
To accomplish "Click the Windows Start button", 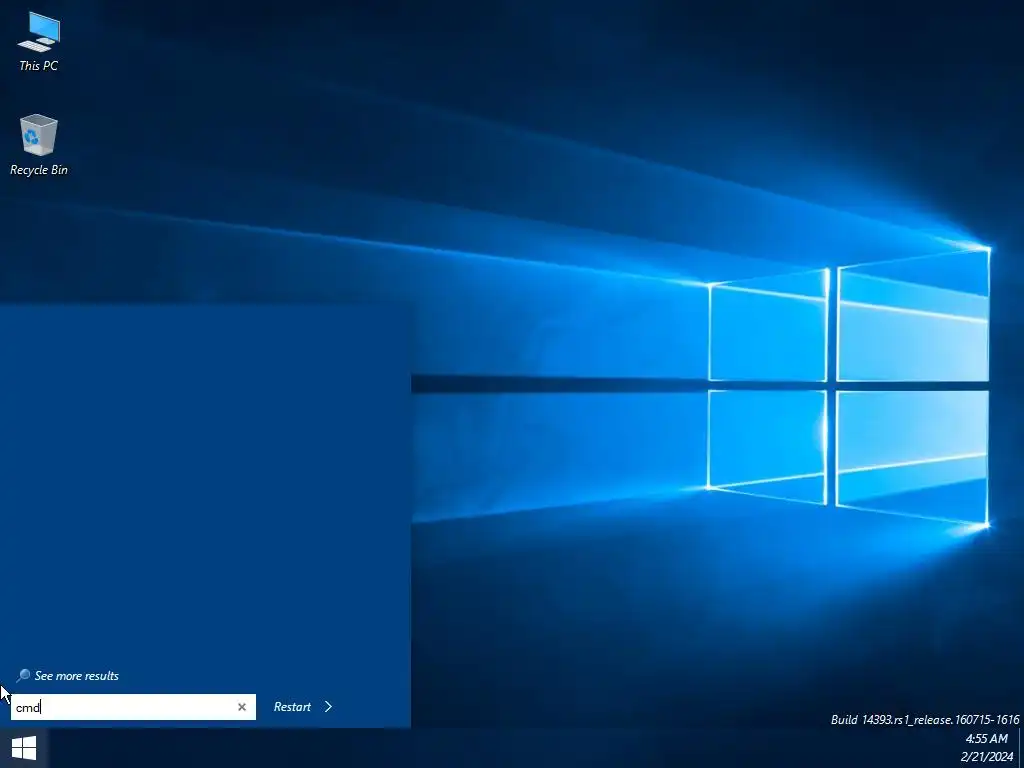I will (x=24, y=748).
